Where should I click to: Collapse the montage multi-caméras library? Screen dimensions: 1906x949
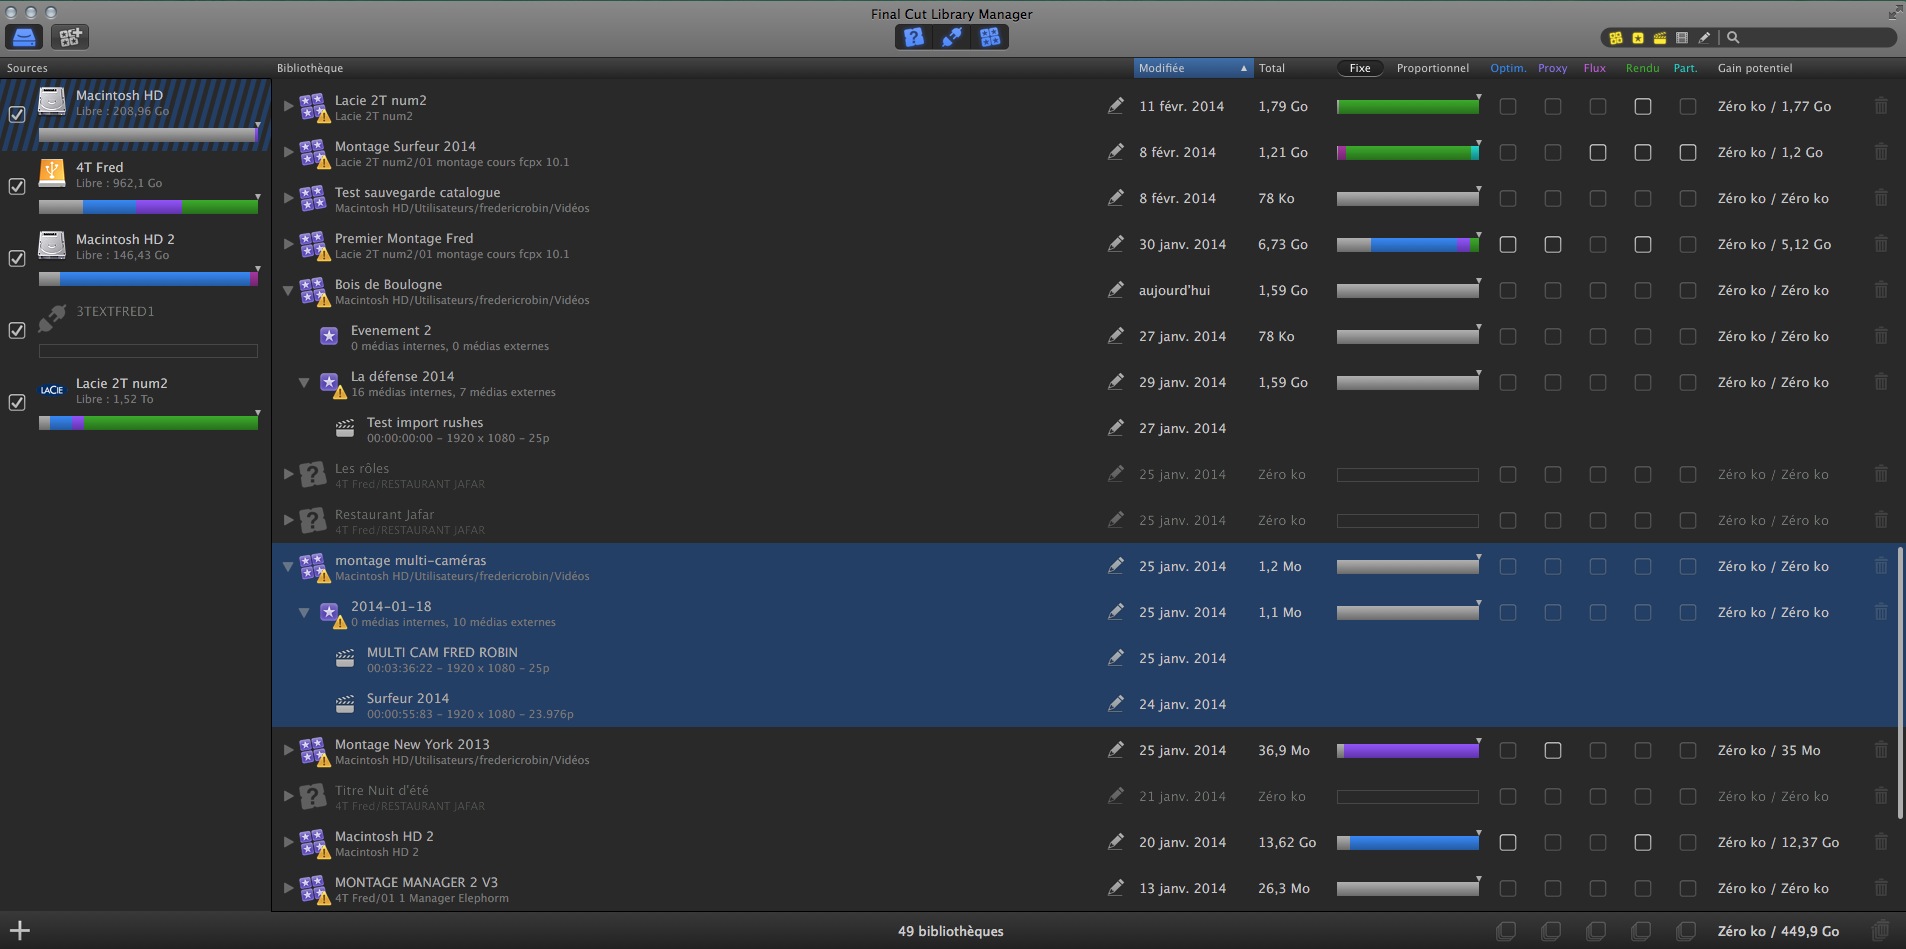288,566
